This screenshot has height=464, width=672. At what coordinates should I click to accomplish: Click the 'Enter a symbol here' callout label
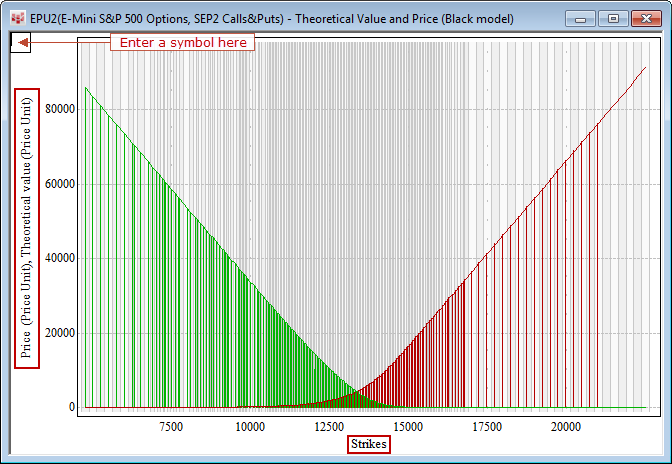click(x=180, y=42)
